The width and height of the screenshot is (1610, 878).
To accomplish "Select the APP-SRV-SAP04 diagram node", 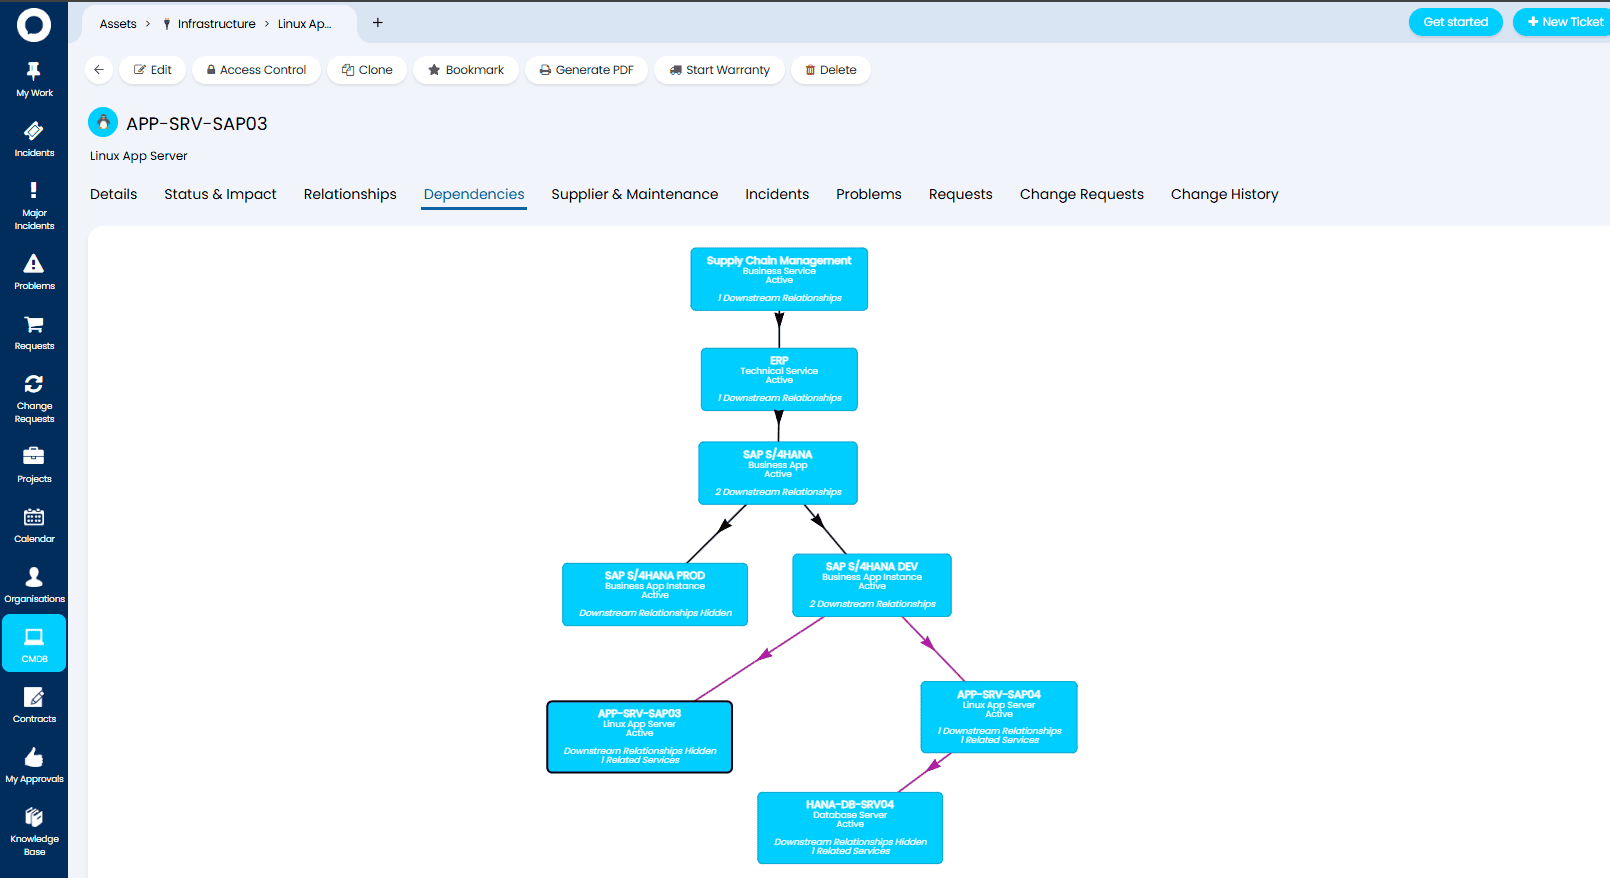I will (x=999, y=717).
